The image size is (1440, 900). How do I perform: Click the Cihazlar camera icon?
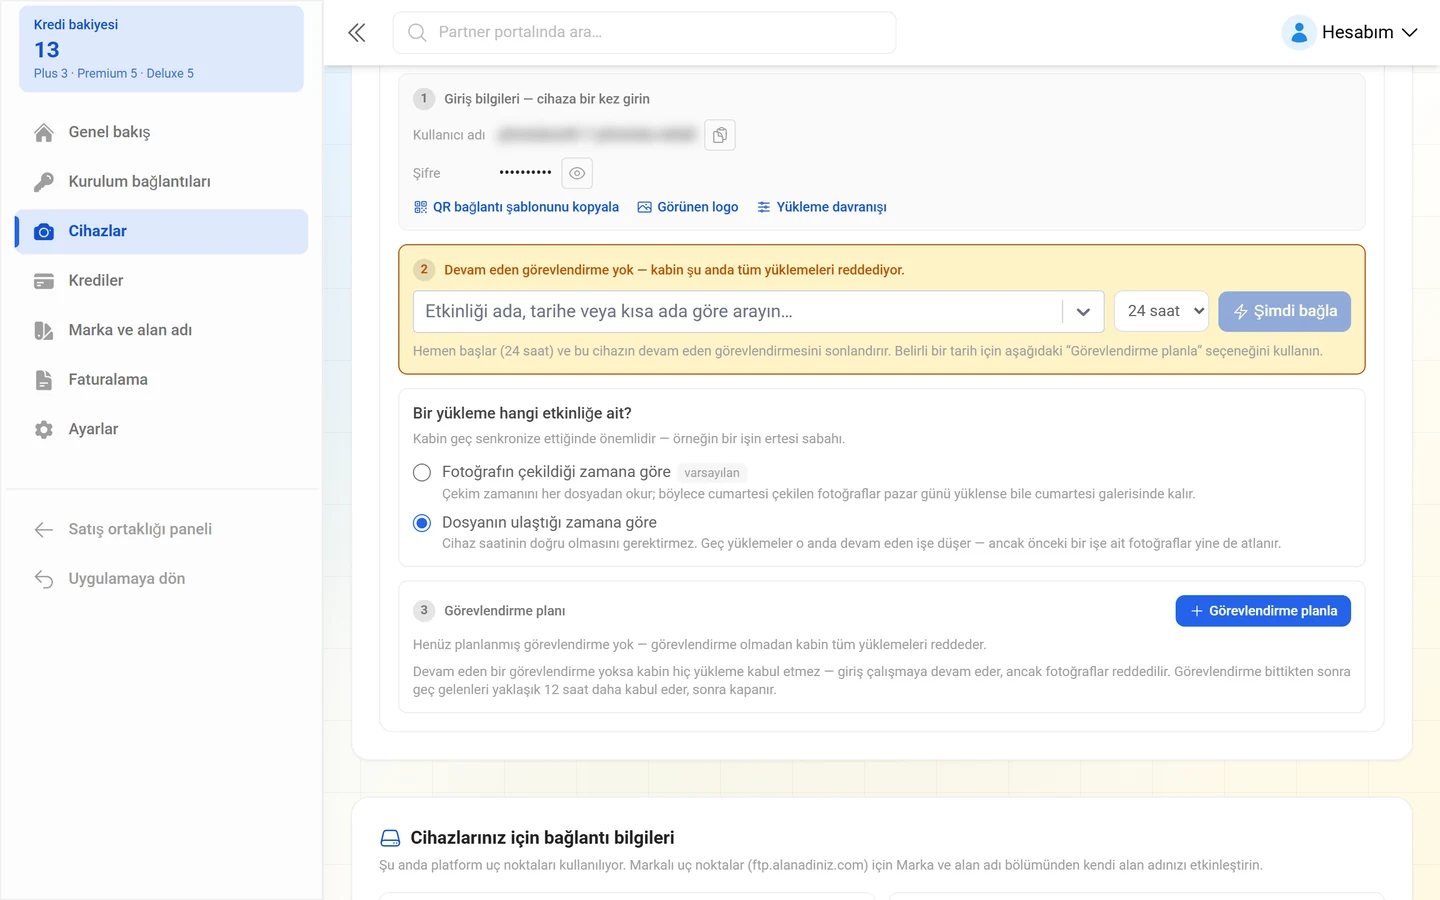pos(44,232)
